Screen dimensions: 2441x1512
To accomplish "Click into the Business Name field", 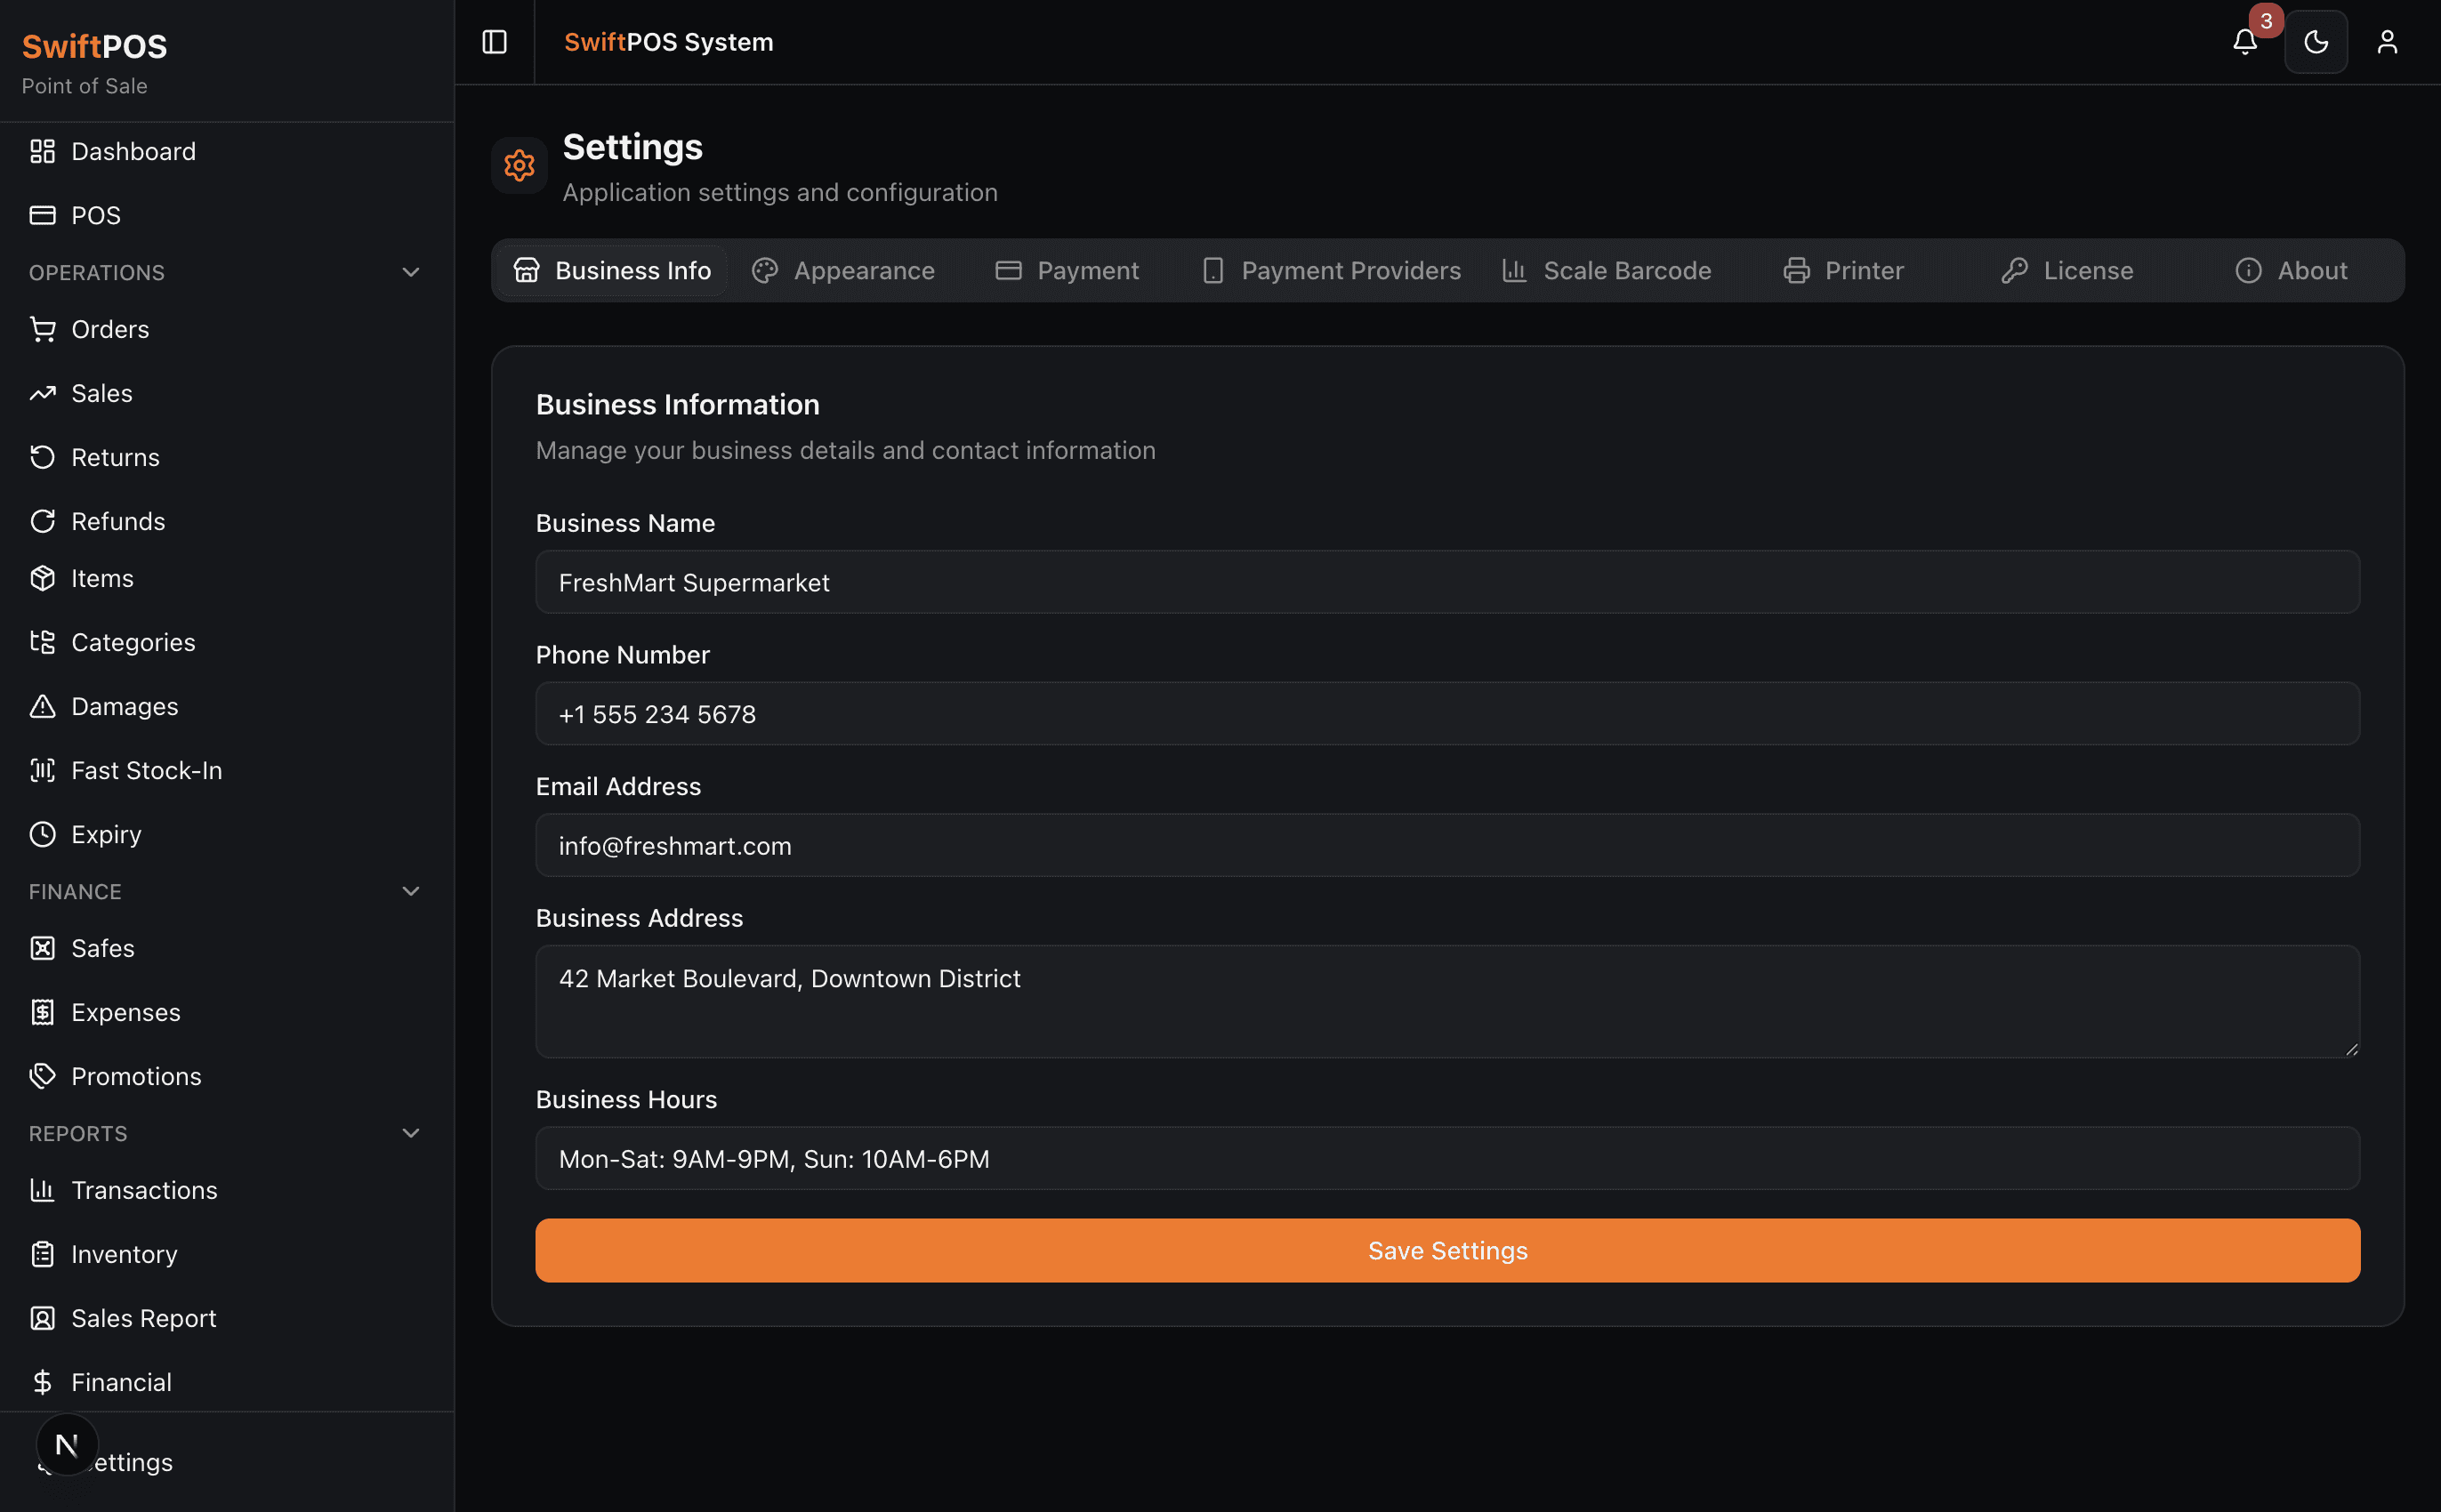I will [1447, 582].
